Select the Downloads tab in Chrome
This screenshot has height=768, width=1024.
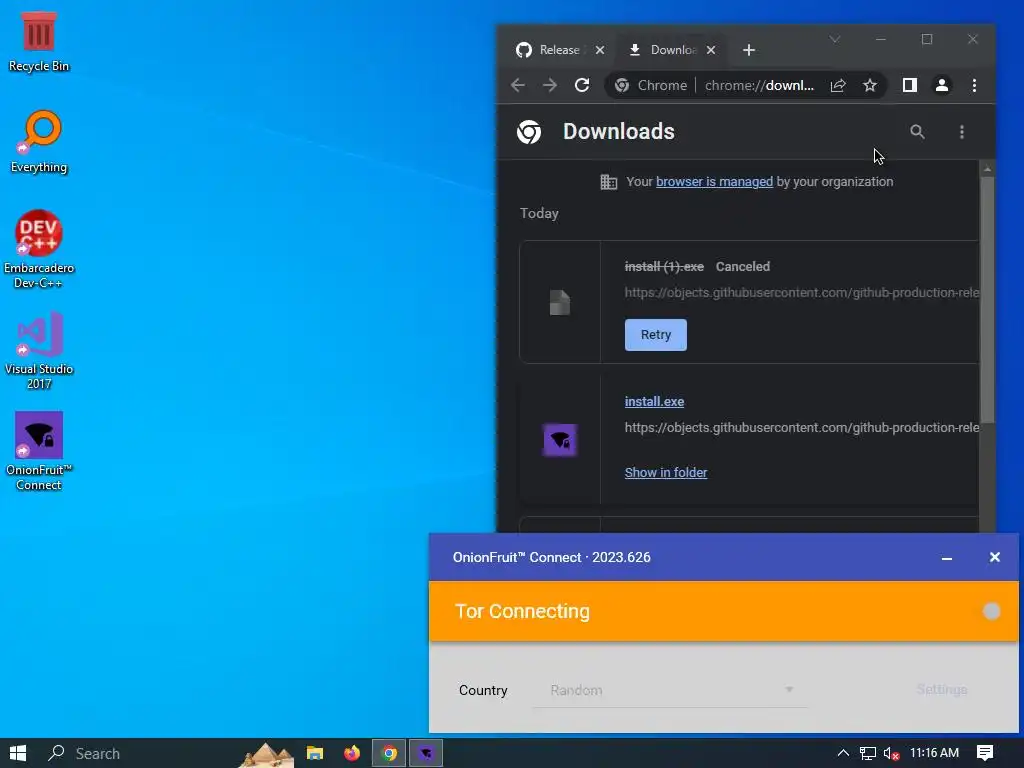point(664,50)
